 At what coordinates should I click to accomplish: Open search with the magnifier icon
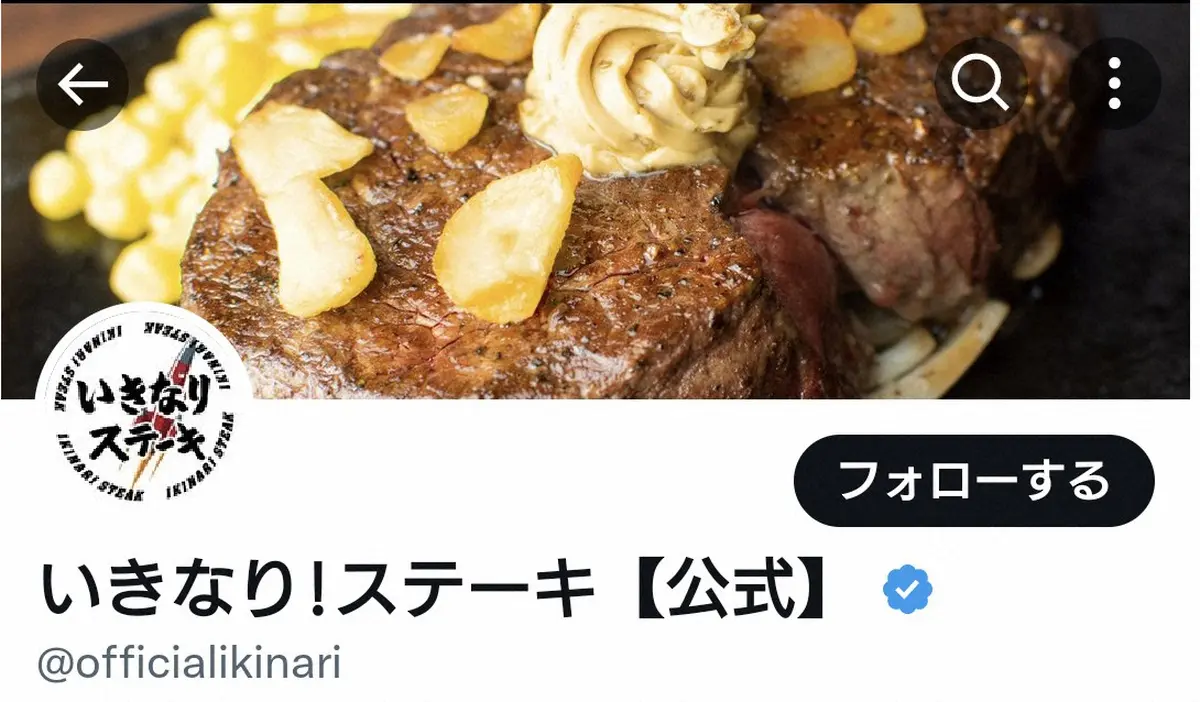981,86
